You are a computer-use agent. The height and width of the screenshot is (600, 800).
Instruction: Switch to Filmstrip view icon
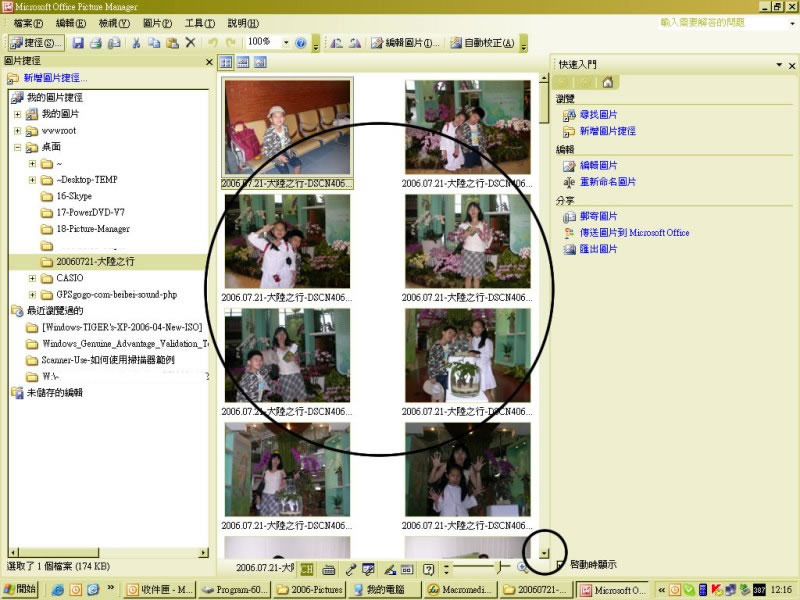pyautogui.click(x=243, y=63)
